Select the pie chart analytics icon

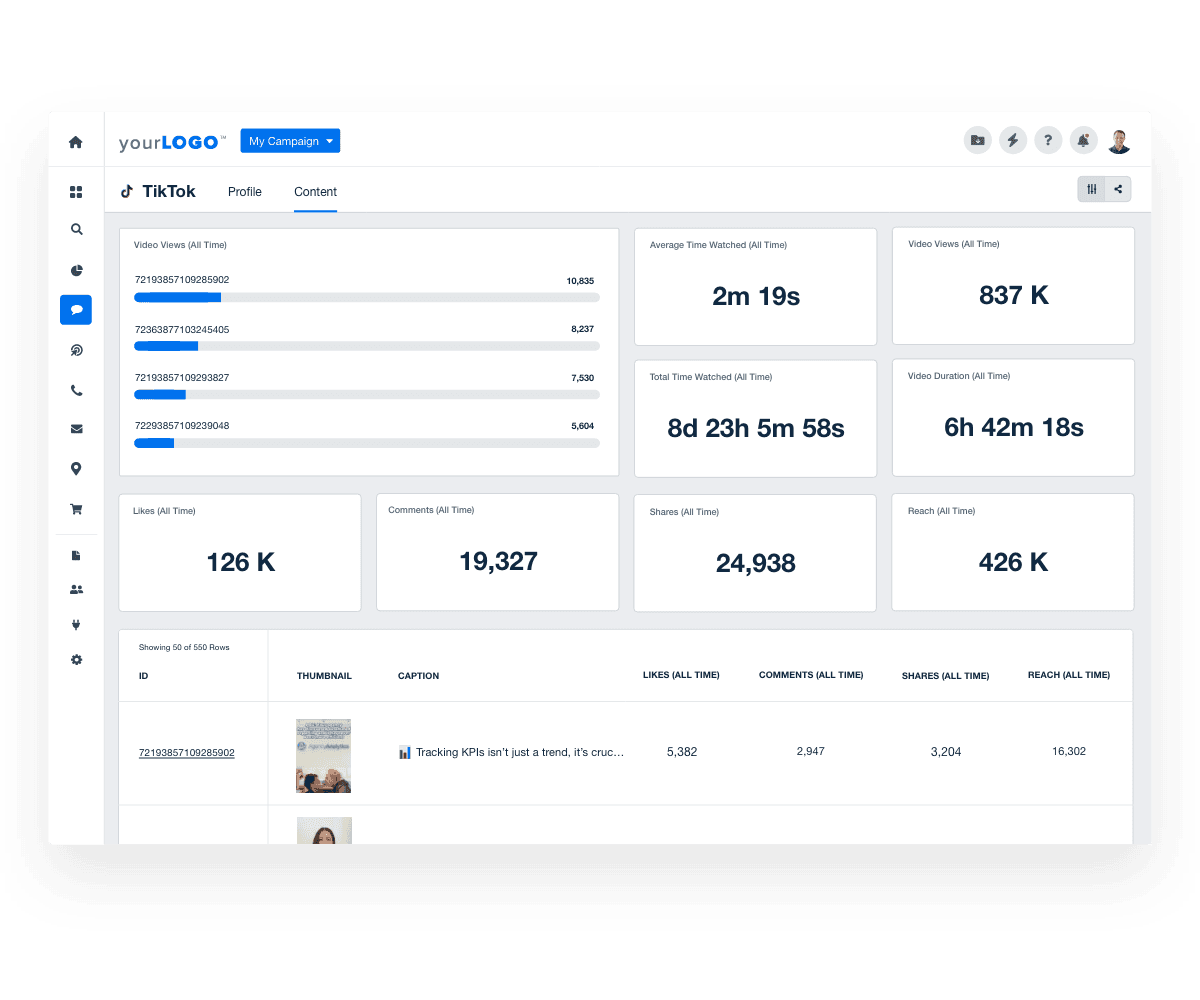point(76,270)
